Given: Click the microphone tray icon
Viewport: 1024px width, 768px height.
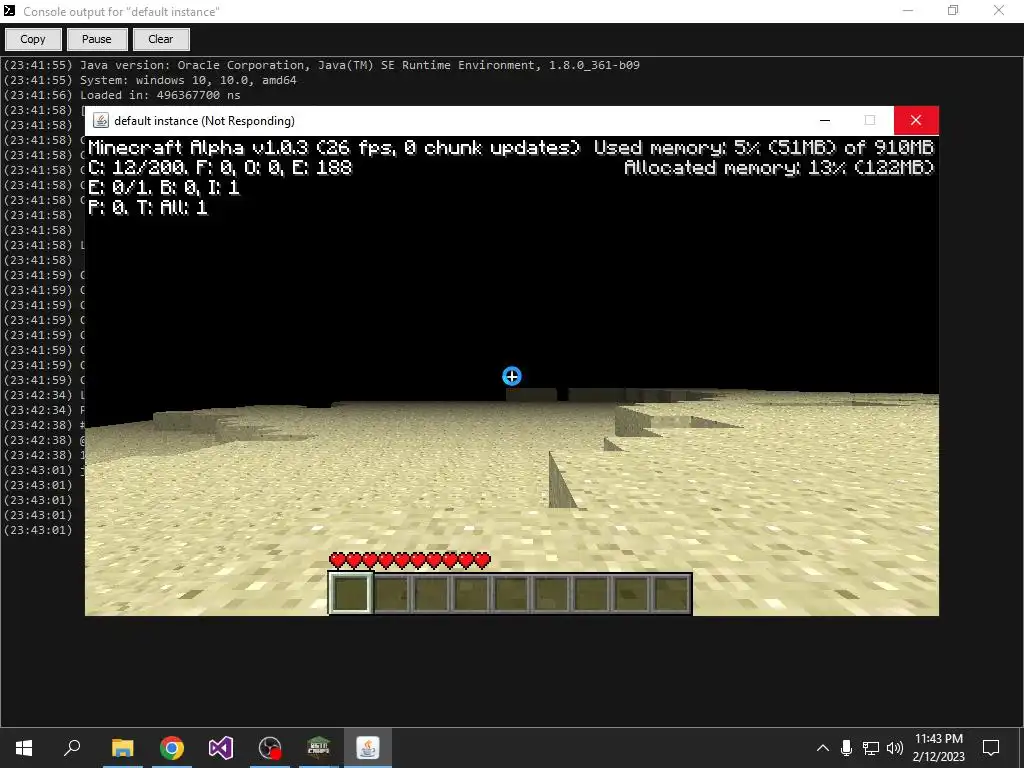Looking at the screenshot, I should coord(846,748).
